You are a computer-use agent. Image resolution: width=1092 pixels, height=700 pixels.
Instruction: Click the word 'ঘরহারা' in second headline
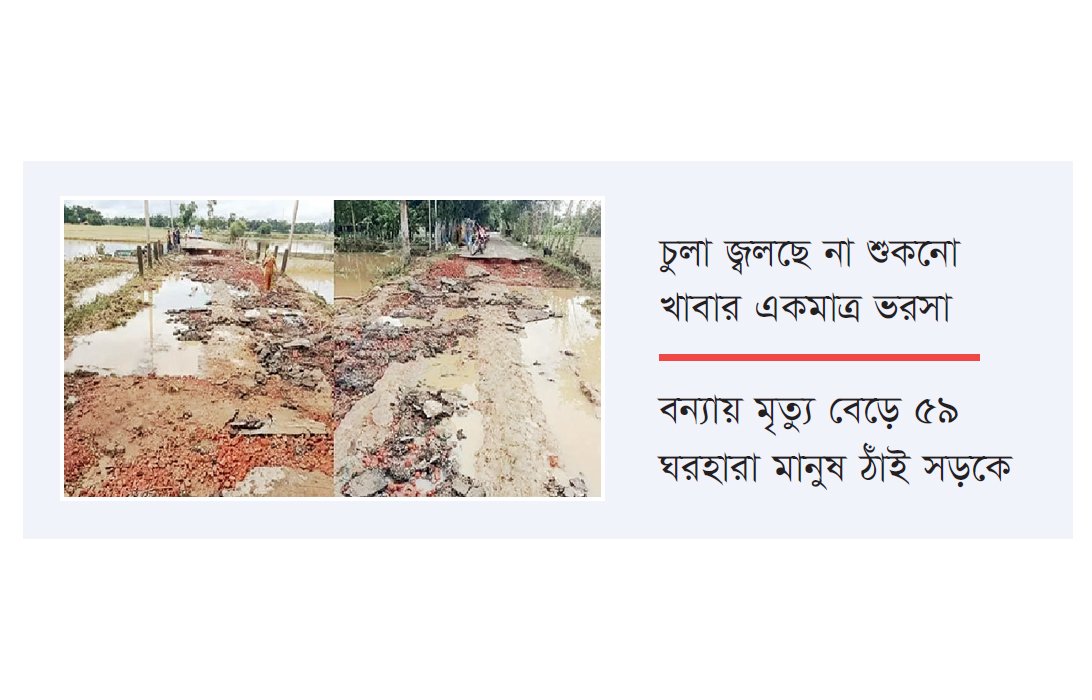(708, 467)
